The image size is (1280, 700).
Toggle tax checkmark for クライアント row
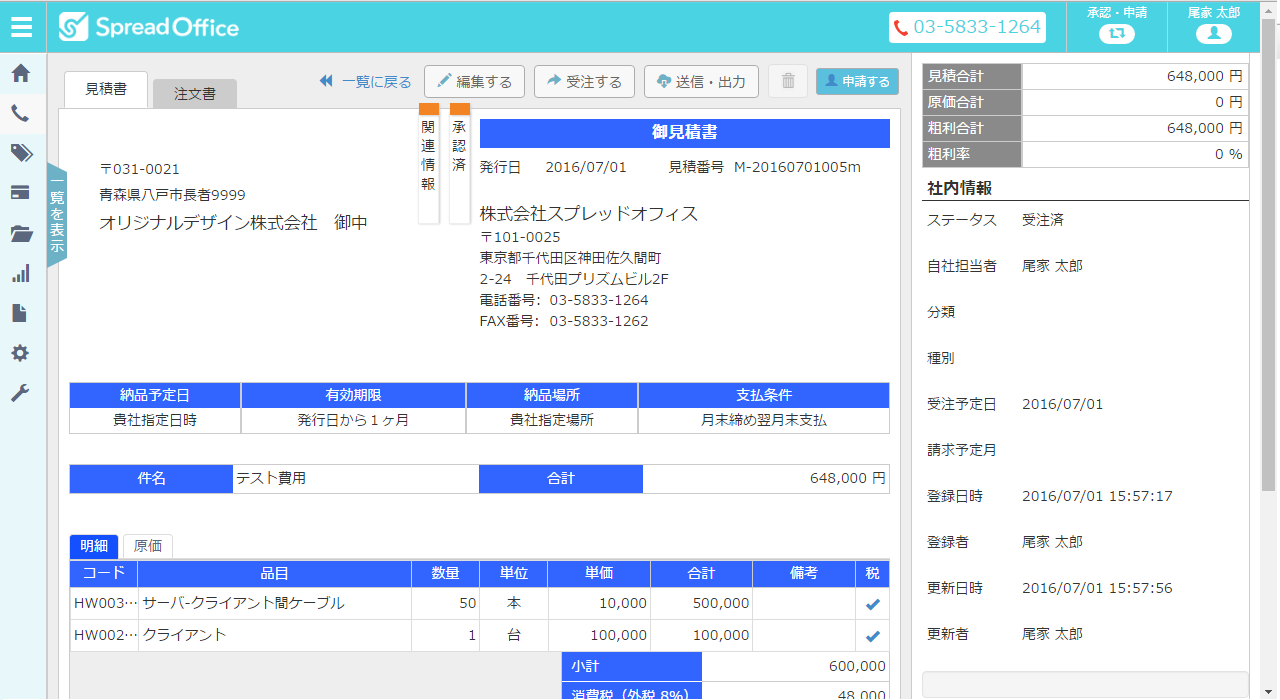pos(872,636)
